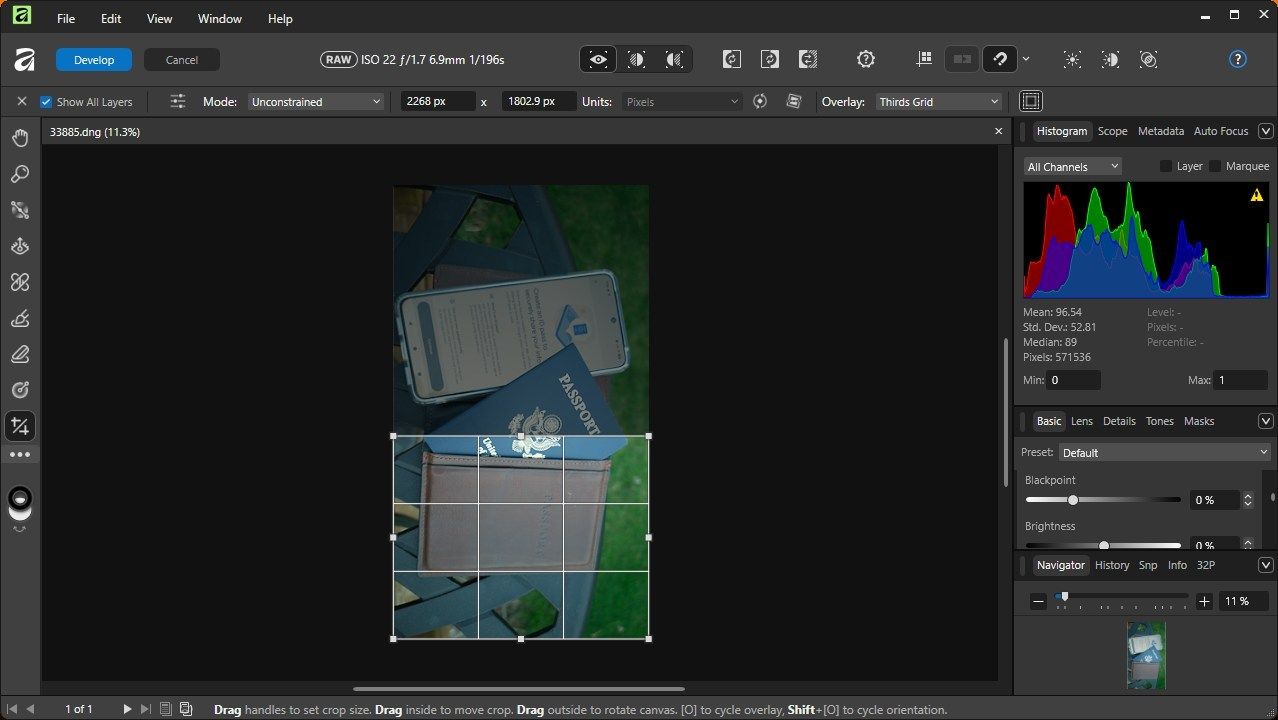Toggle the sun icon for clipped highlights
This screenshot has height=720, width=1278.
coord(1072,60)
